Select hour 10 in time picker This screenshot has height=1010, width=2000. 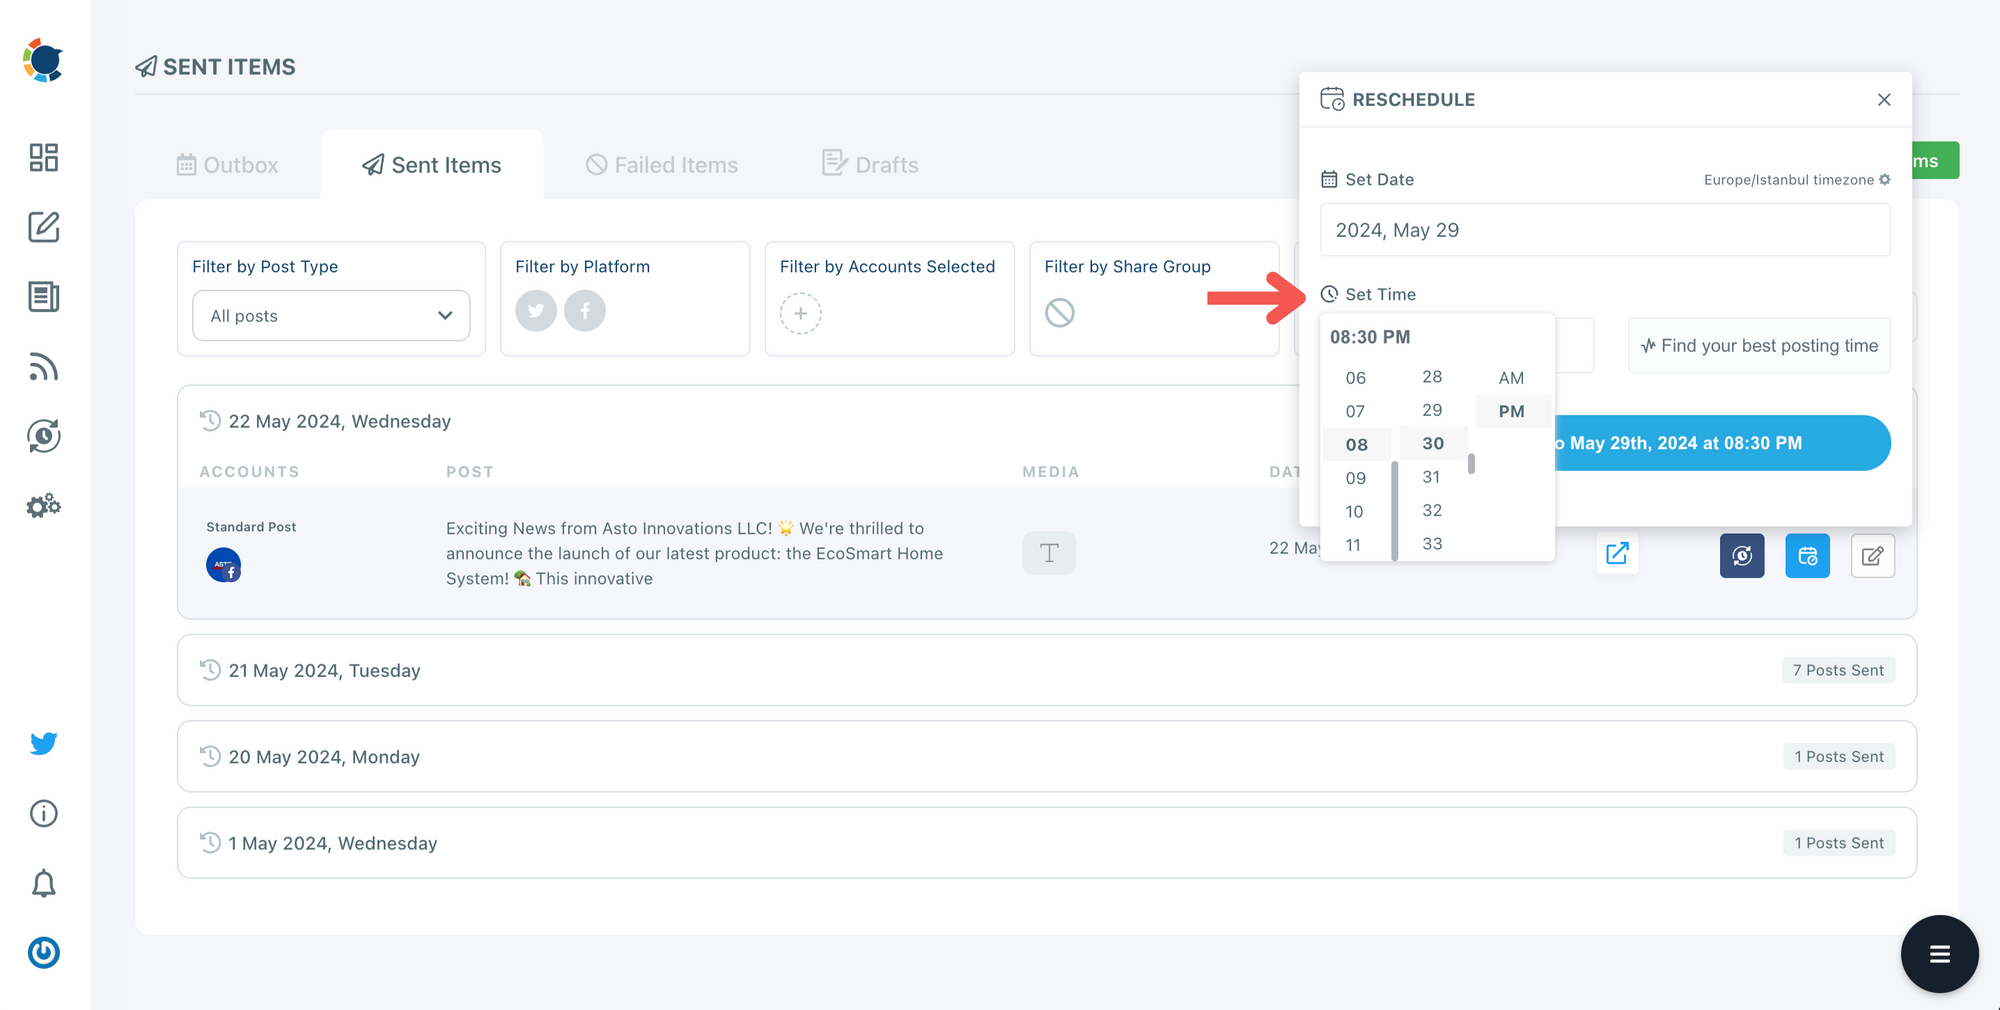pos(1356,511)
